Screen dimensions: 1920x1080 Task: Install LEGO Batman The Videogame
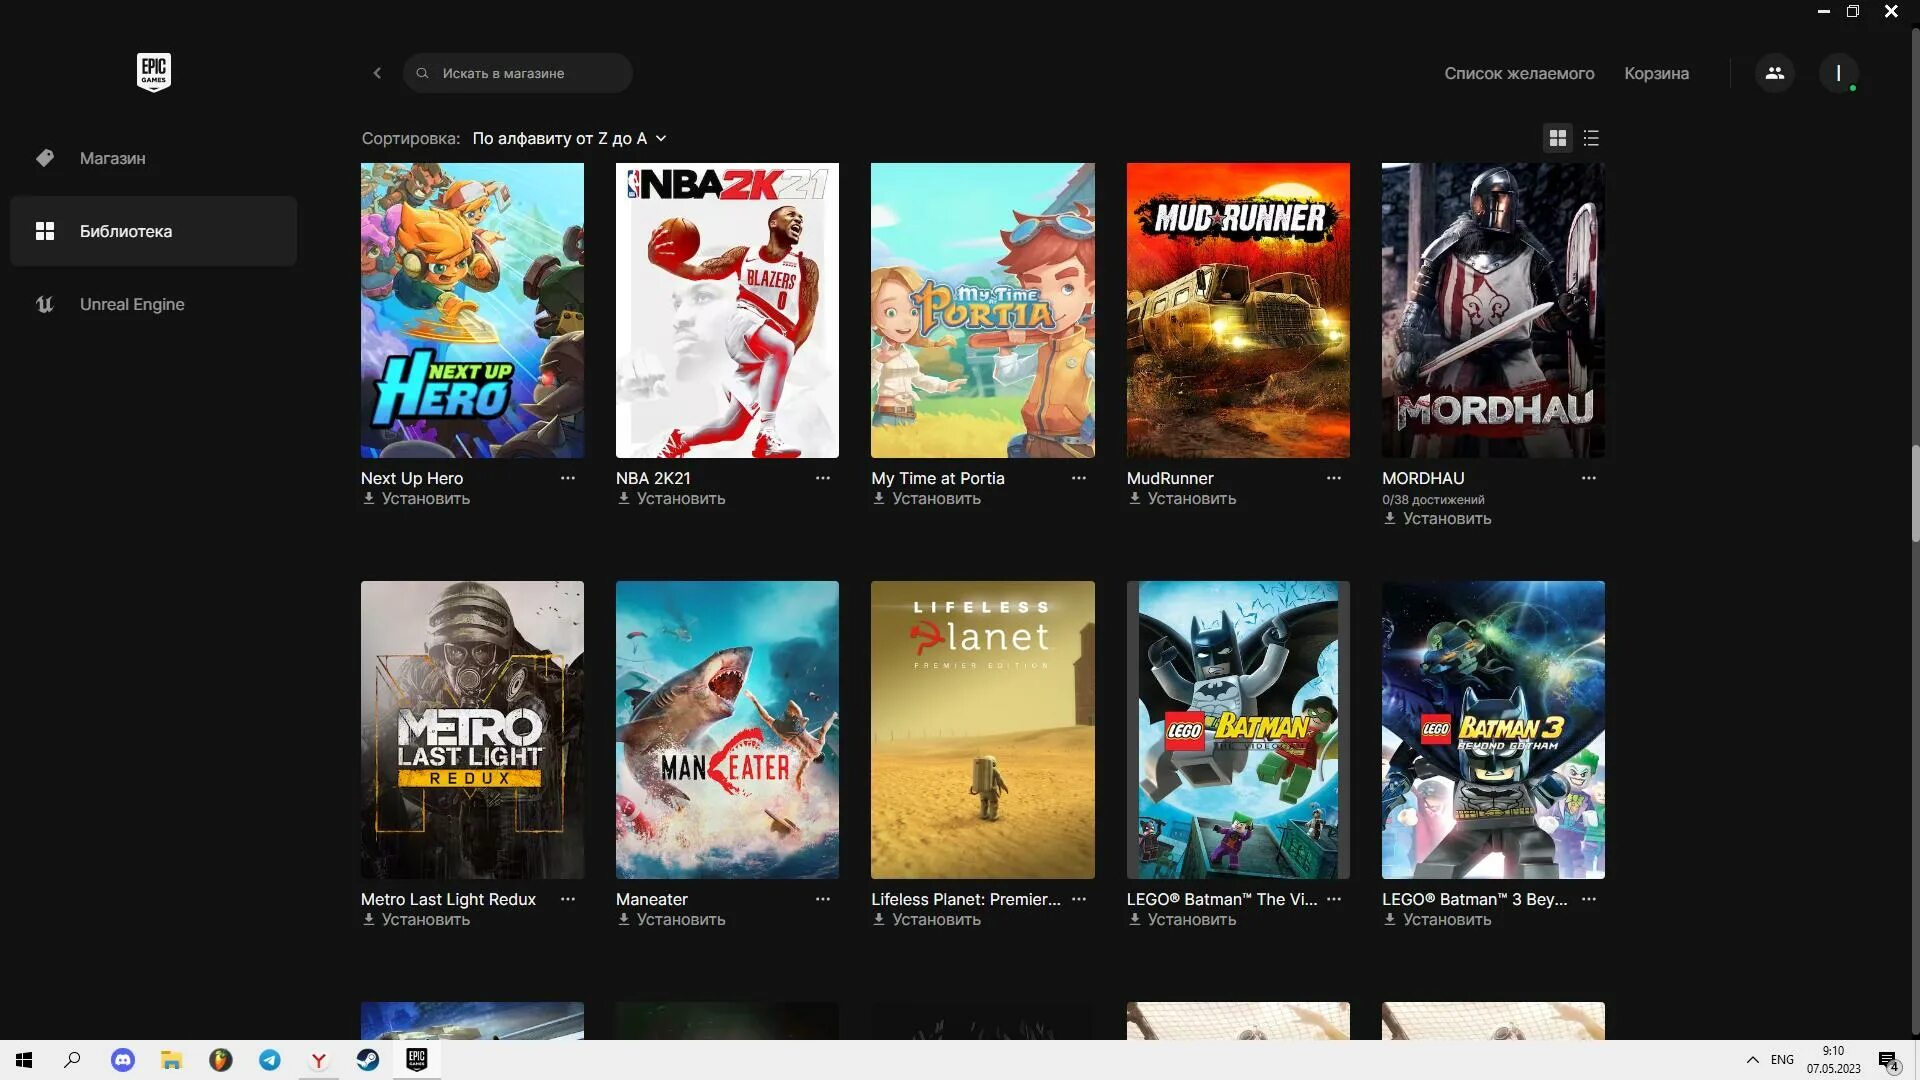[x=1182, y=920]
